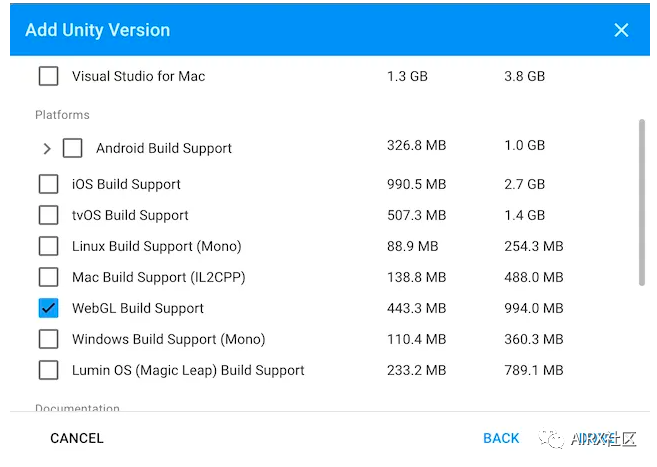Go BACK to previous step
This screenshot has width=657, height=467.
(x=501, y=438)
